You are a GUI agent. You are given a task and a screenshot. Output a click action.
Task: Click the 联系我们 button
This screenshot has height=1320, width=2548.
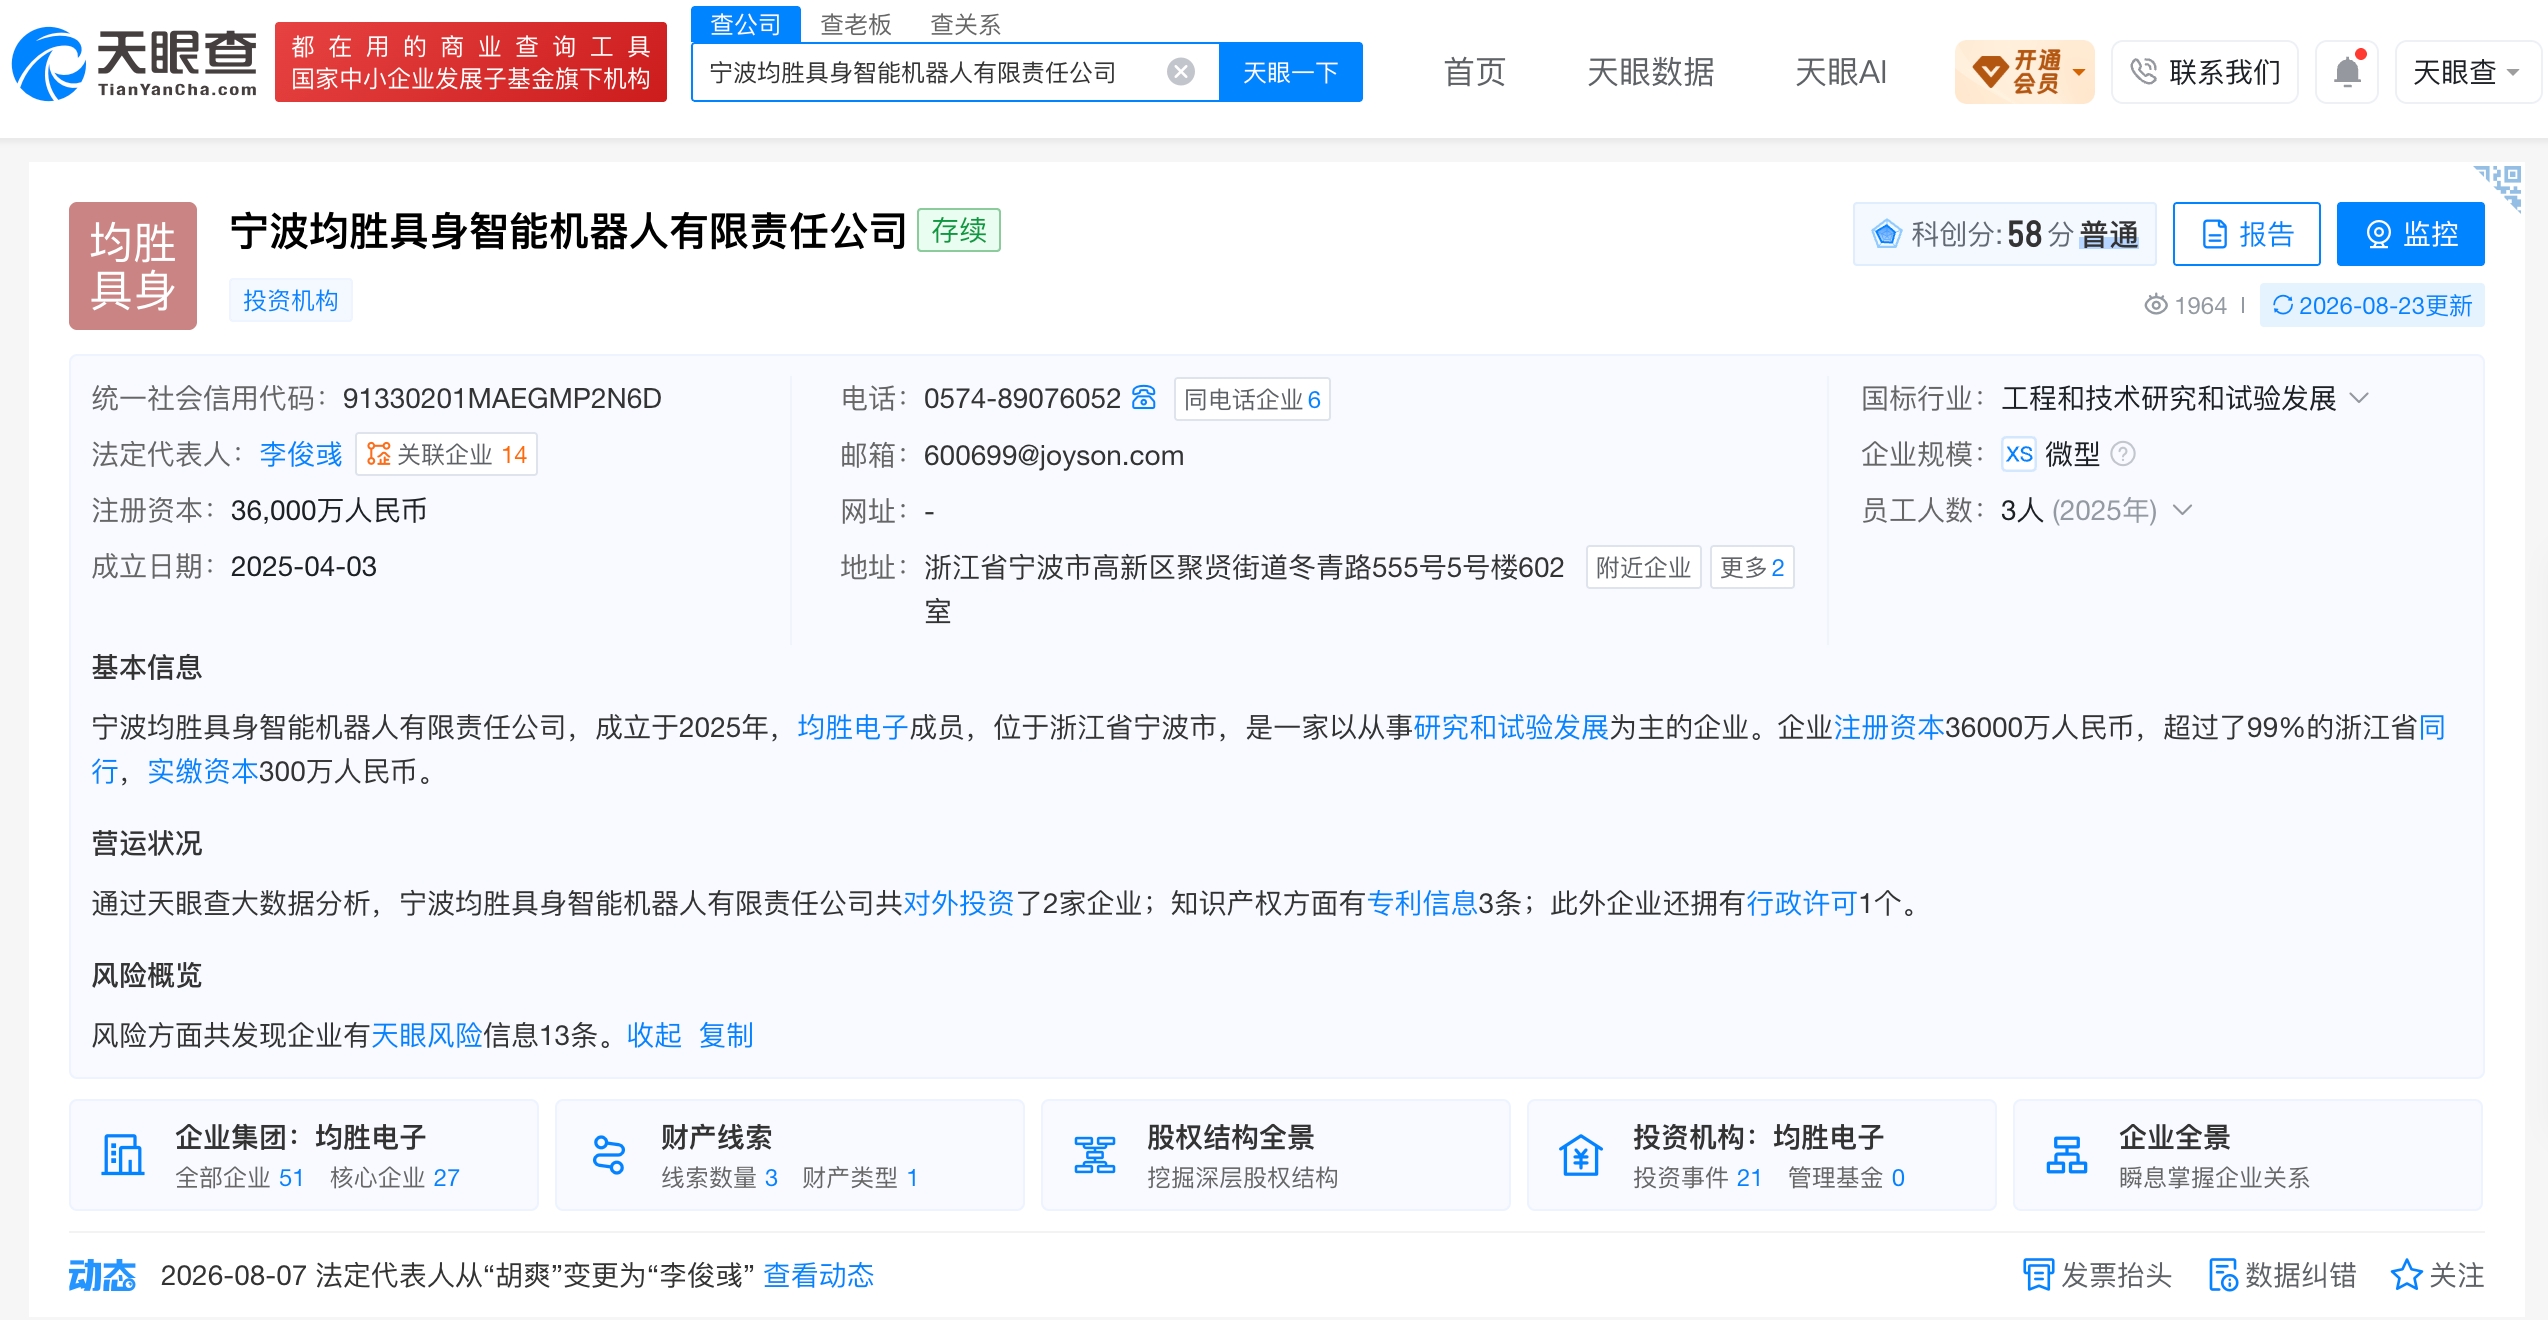(2205, 72)
